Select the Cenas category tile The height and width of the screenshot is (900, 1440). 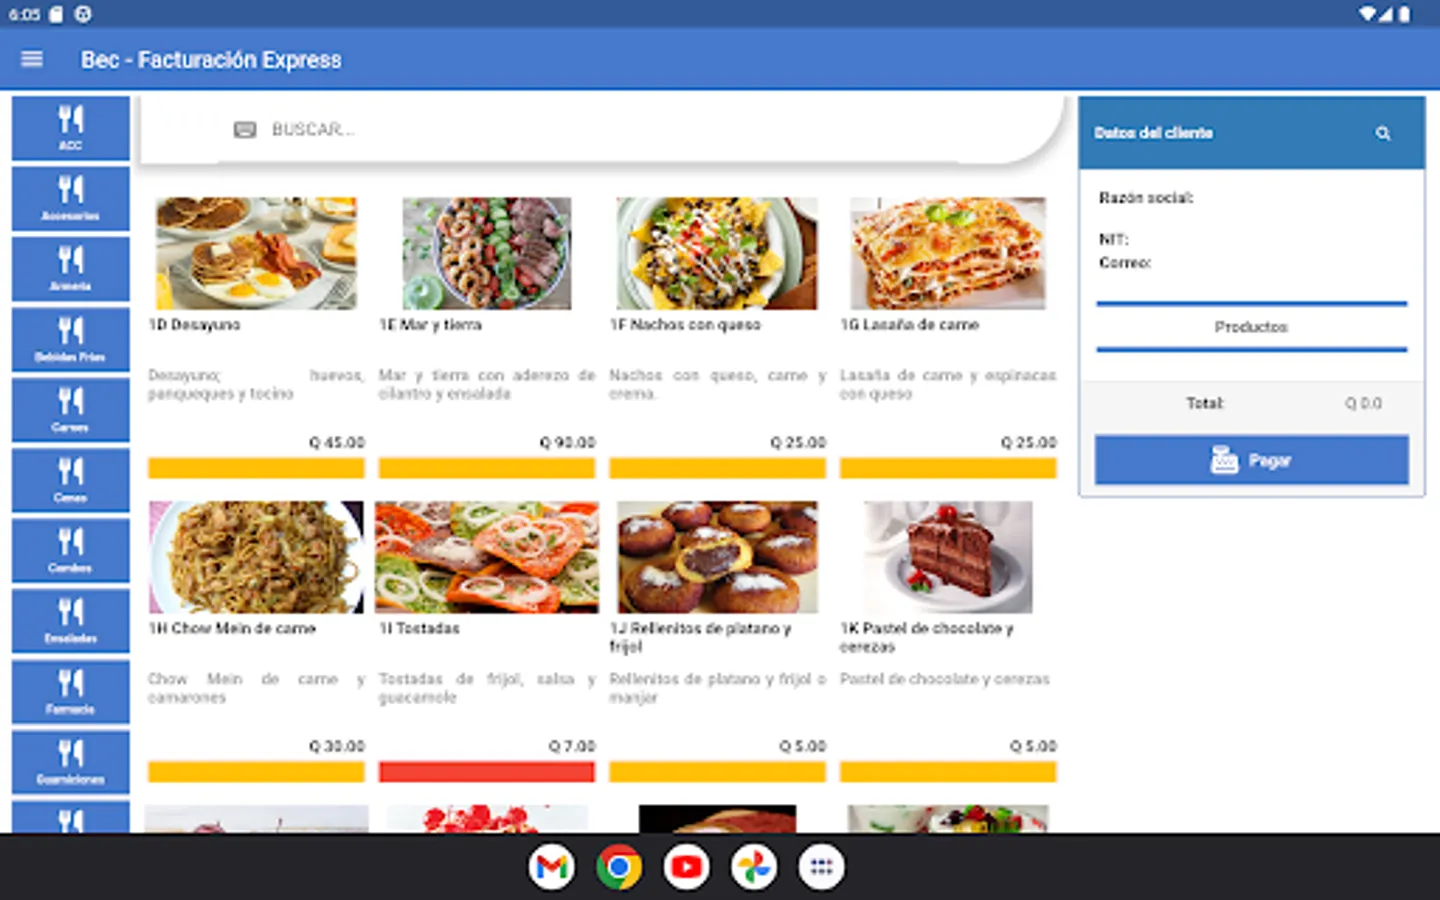71,480
